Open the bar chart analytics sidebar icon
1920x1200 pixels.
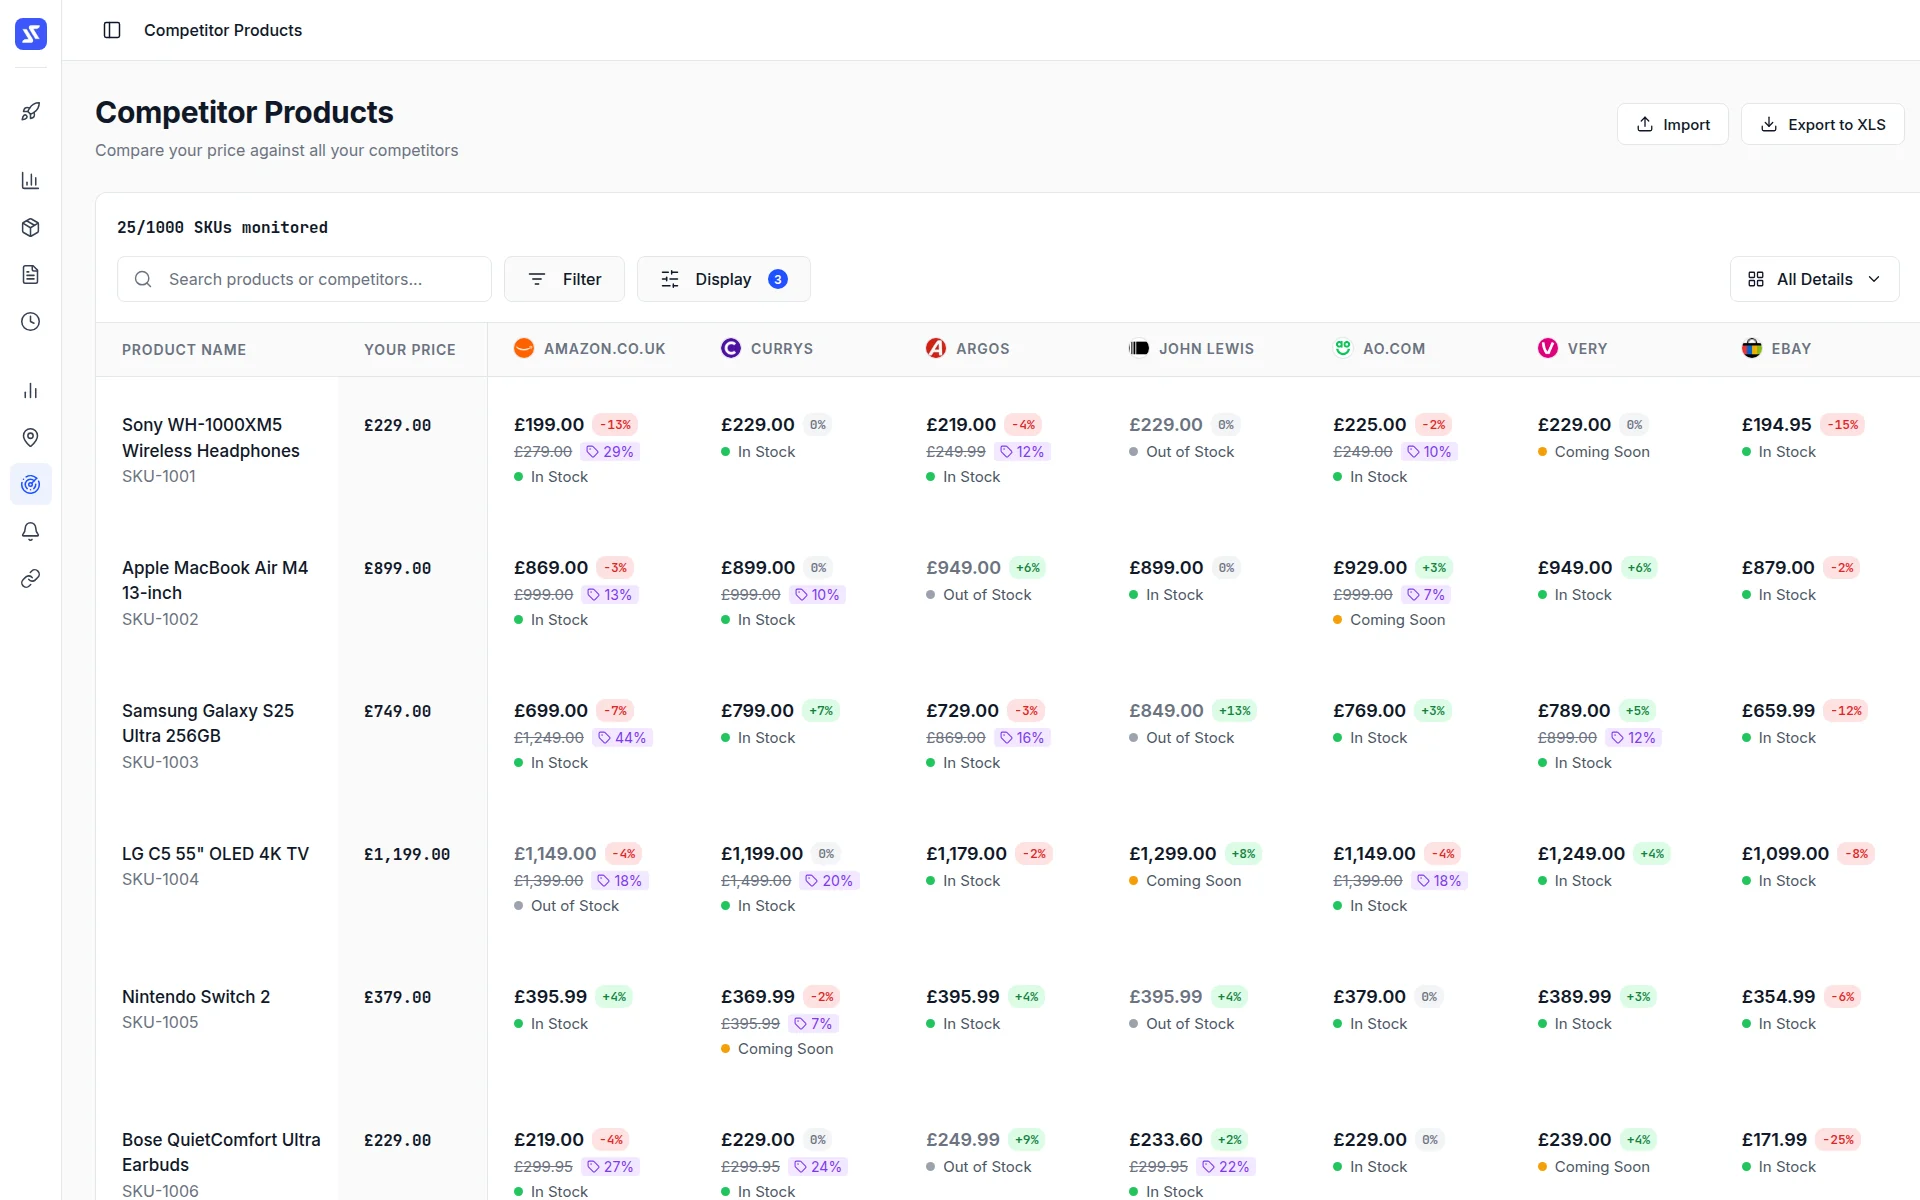(x=31, y=181)
